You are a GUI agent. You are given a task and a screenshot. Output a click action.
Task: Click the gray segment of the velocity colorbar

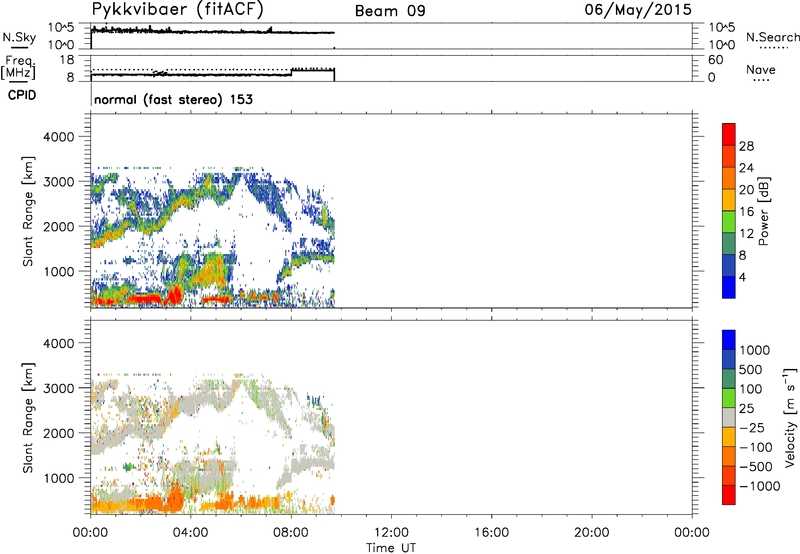click(x=729, y=418)
